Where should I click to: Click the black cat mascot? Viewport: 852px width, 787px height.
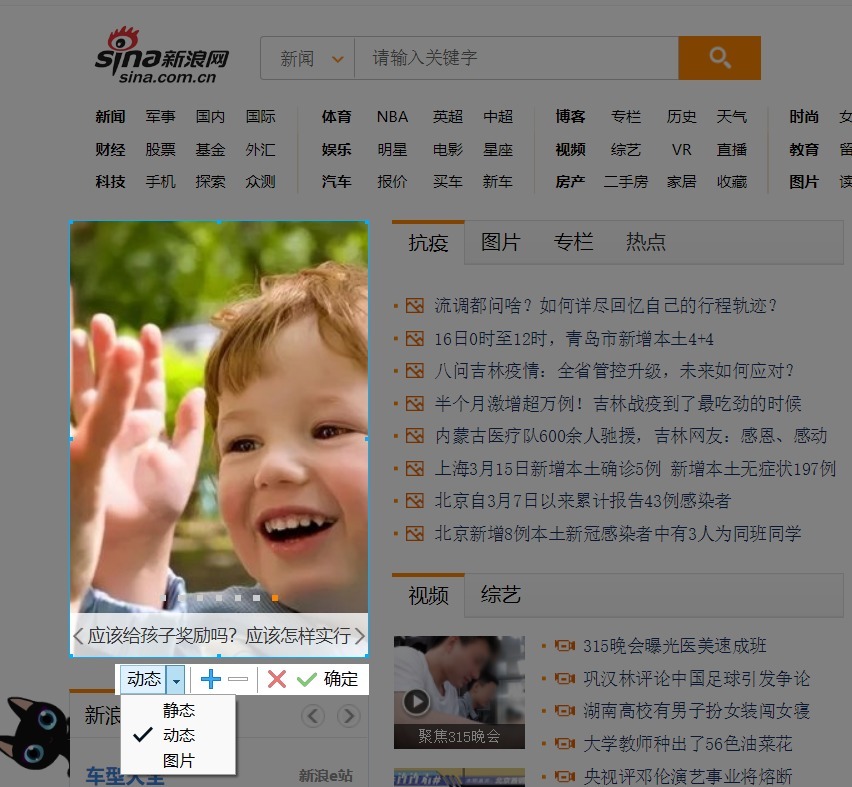tap(35, 735)
